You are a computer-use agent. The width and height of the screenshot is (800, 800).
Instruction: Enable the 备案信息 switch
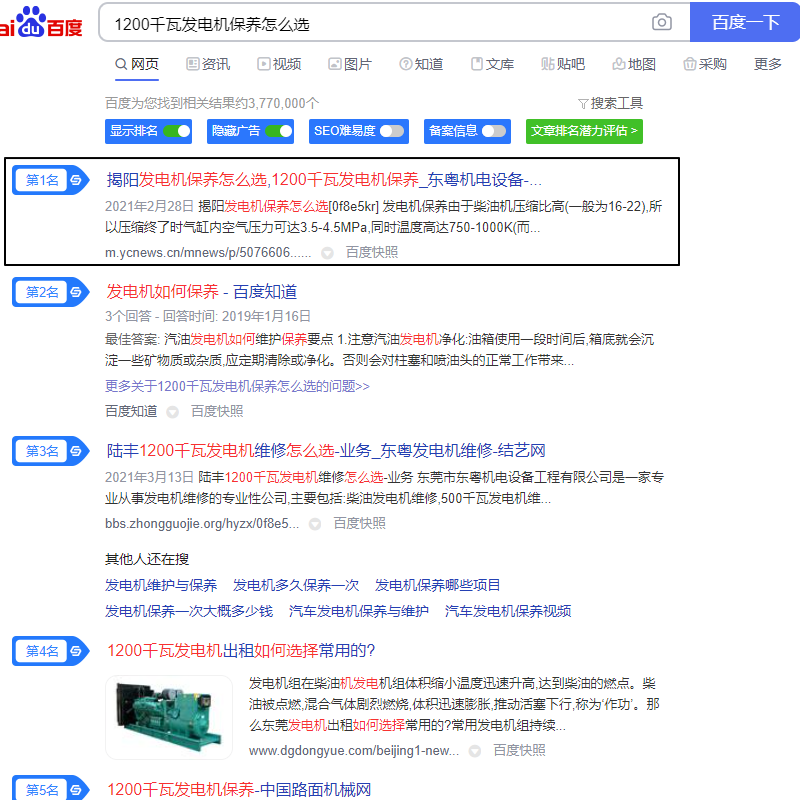[494, 131]
